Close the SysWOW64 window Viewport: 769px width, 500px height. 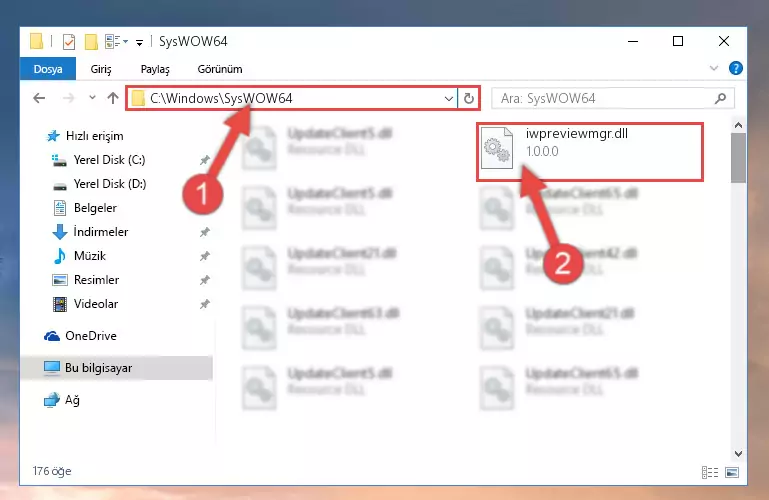click(x=724, y=41)
